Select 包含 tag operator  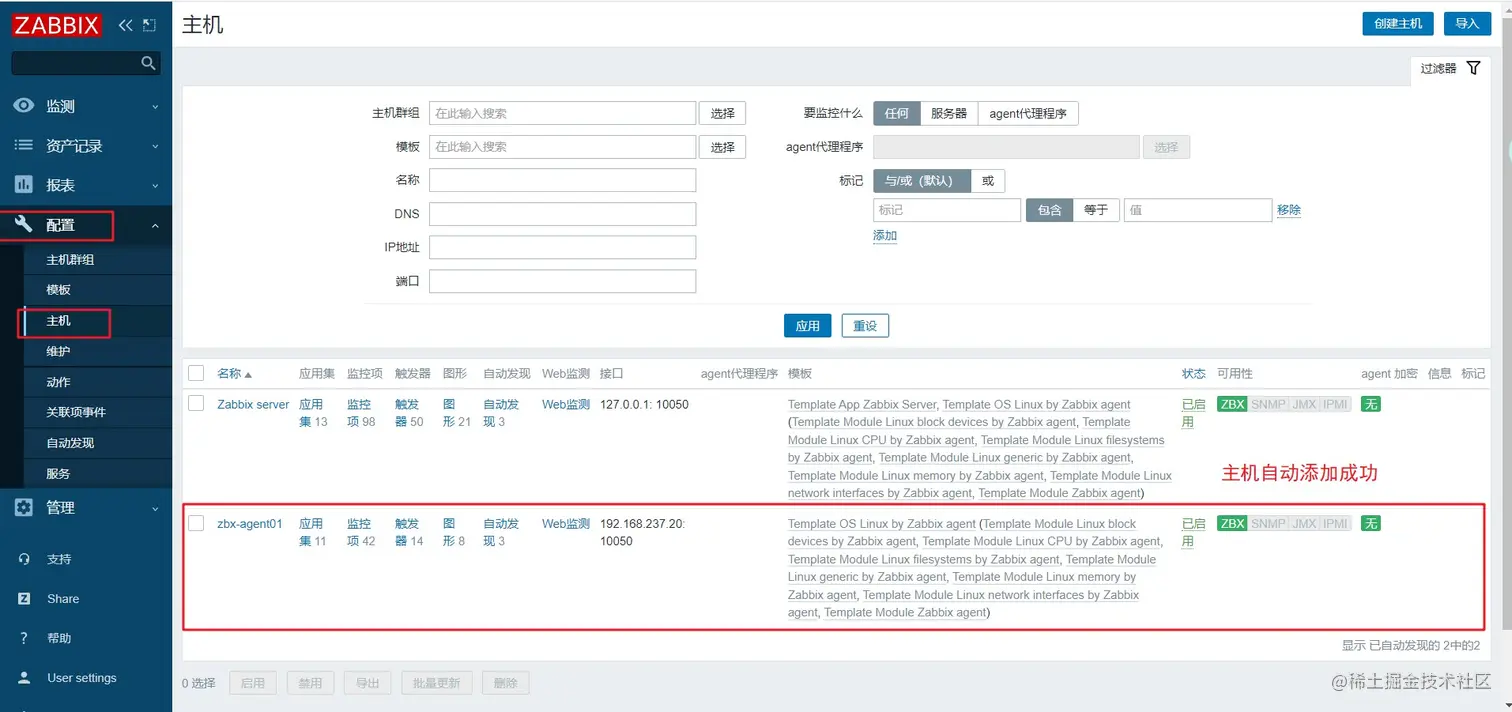pos(1050,210)
